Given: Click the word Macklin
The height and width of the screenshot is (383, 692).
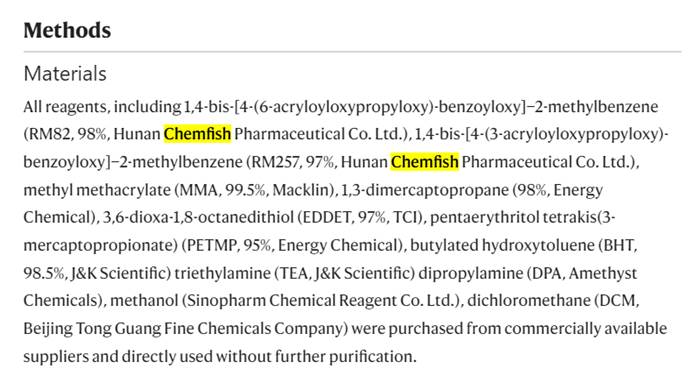Looking at the screenshot, I should pyautogui.click(x=301, y=190).
